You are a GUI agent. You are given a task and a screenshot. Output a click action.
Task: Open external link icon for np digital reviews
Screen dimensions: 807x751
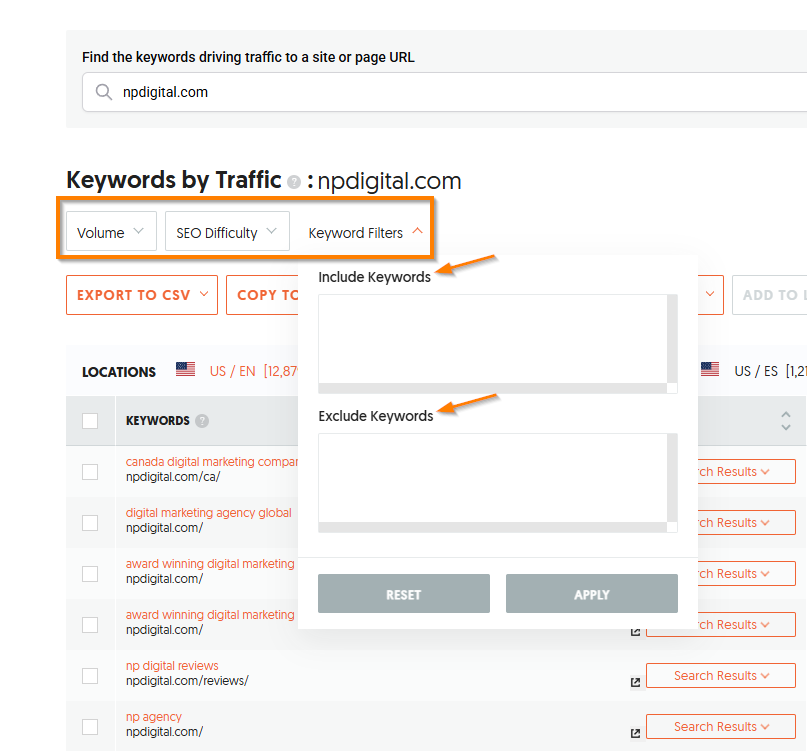click(636, 682)
